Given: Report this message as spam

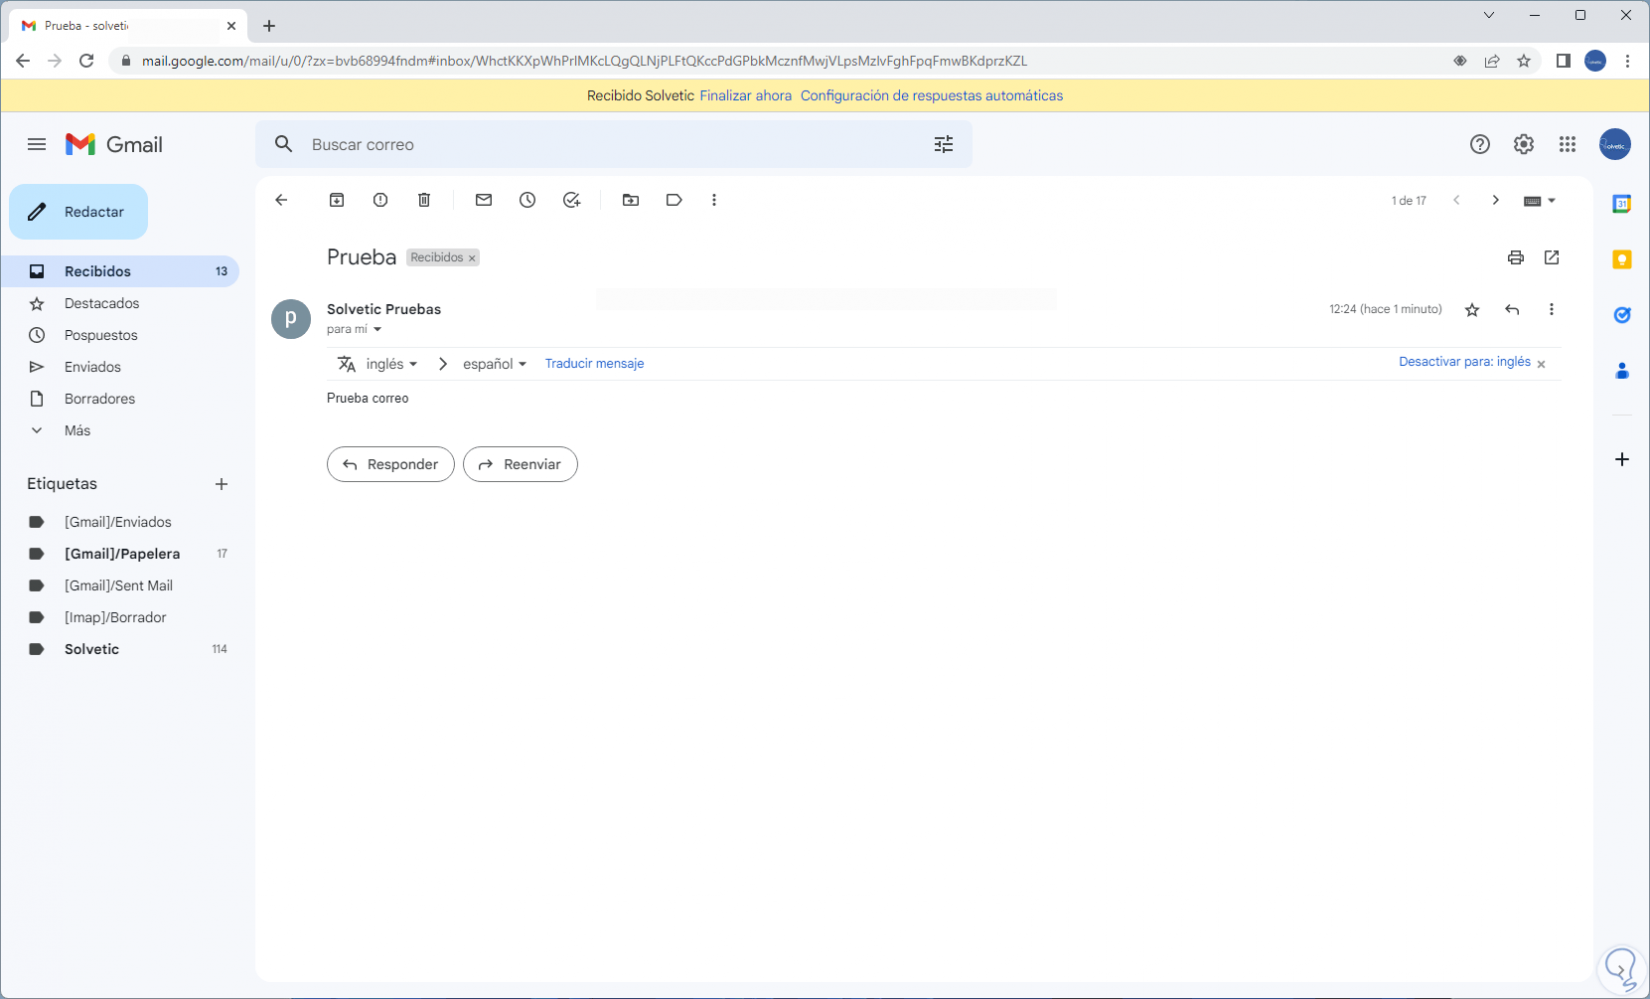Looking at the screenshot, I should coord(380,200).
